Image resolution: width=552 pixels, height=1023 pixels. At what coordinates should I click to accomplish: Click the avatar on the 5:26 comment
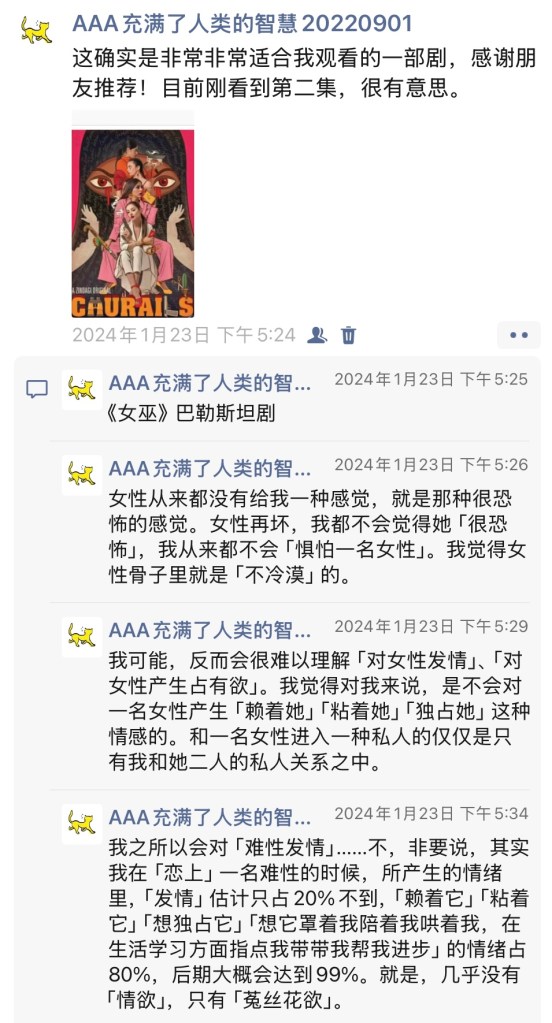click(x=82, y=475)
